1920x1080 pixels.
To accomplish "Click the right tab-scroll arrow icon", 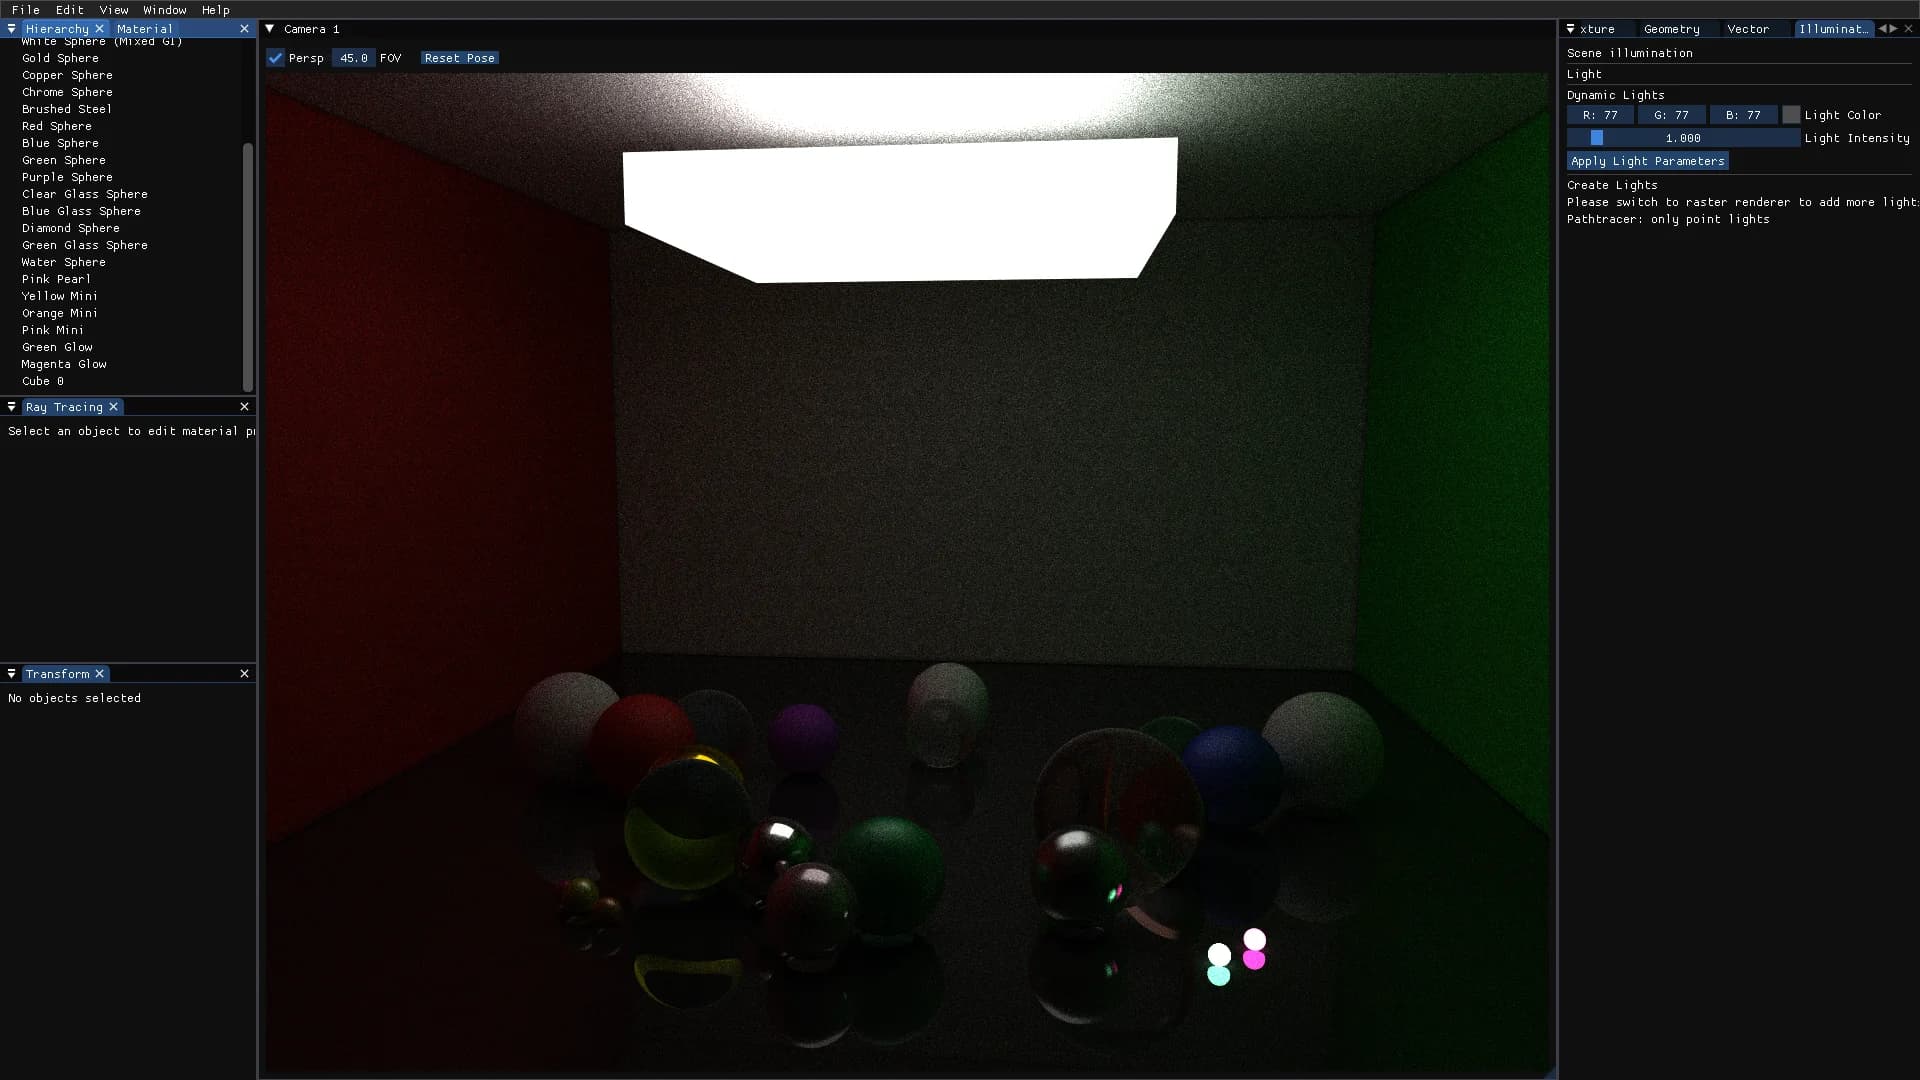I will (1893, 28).
